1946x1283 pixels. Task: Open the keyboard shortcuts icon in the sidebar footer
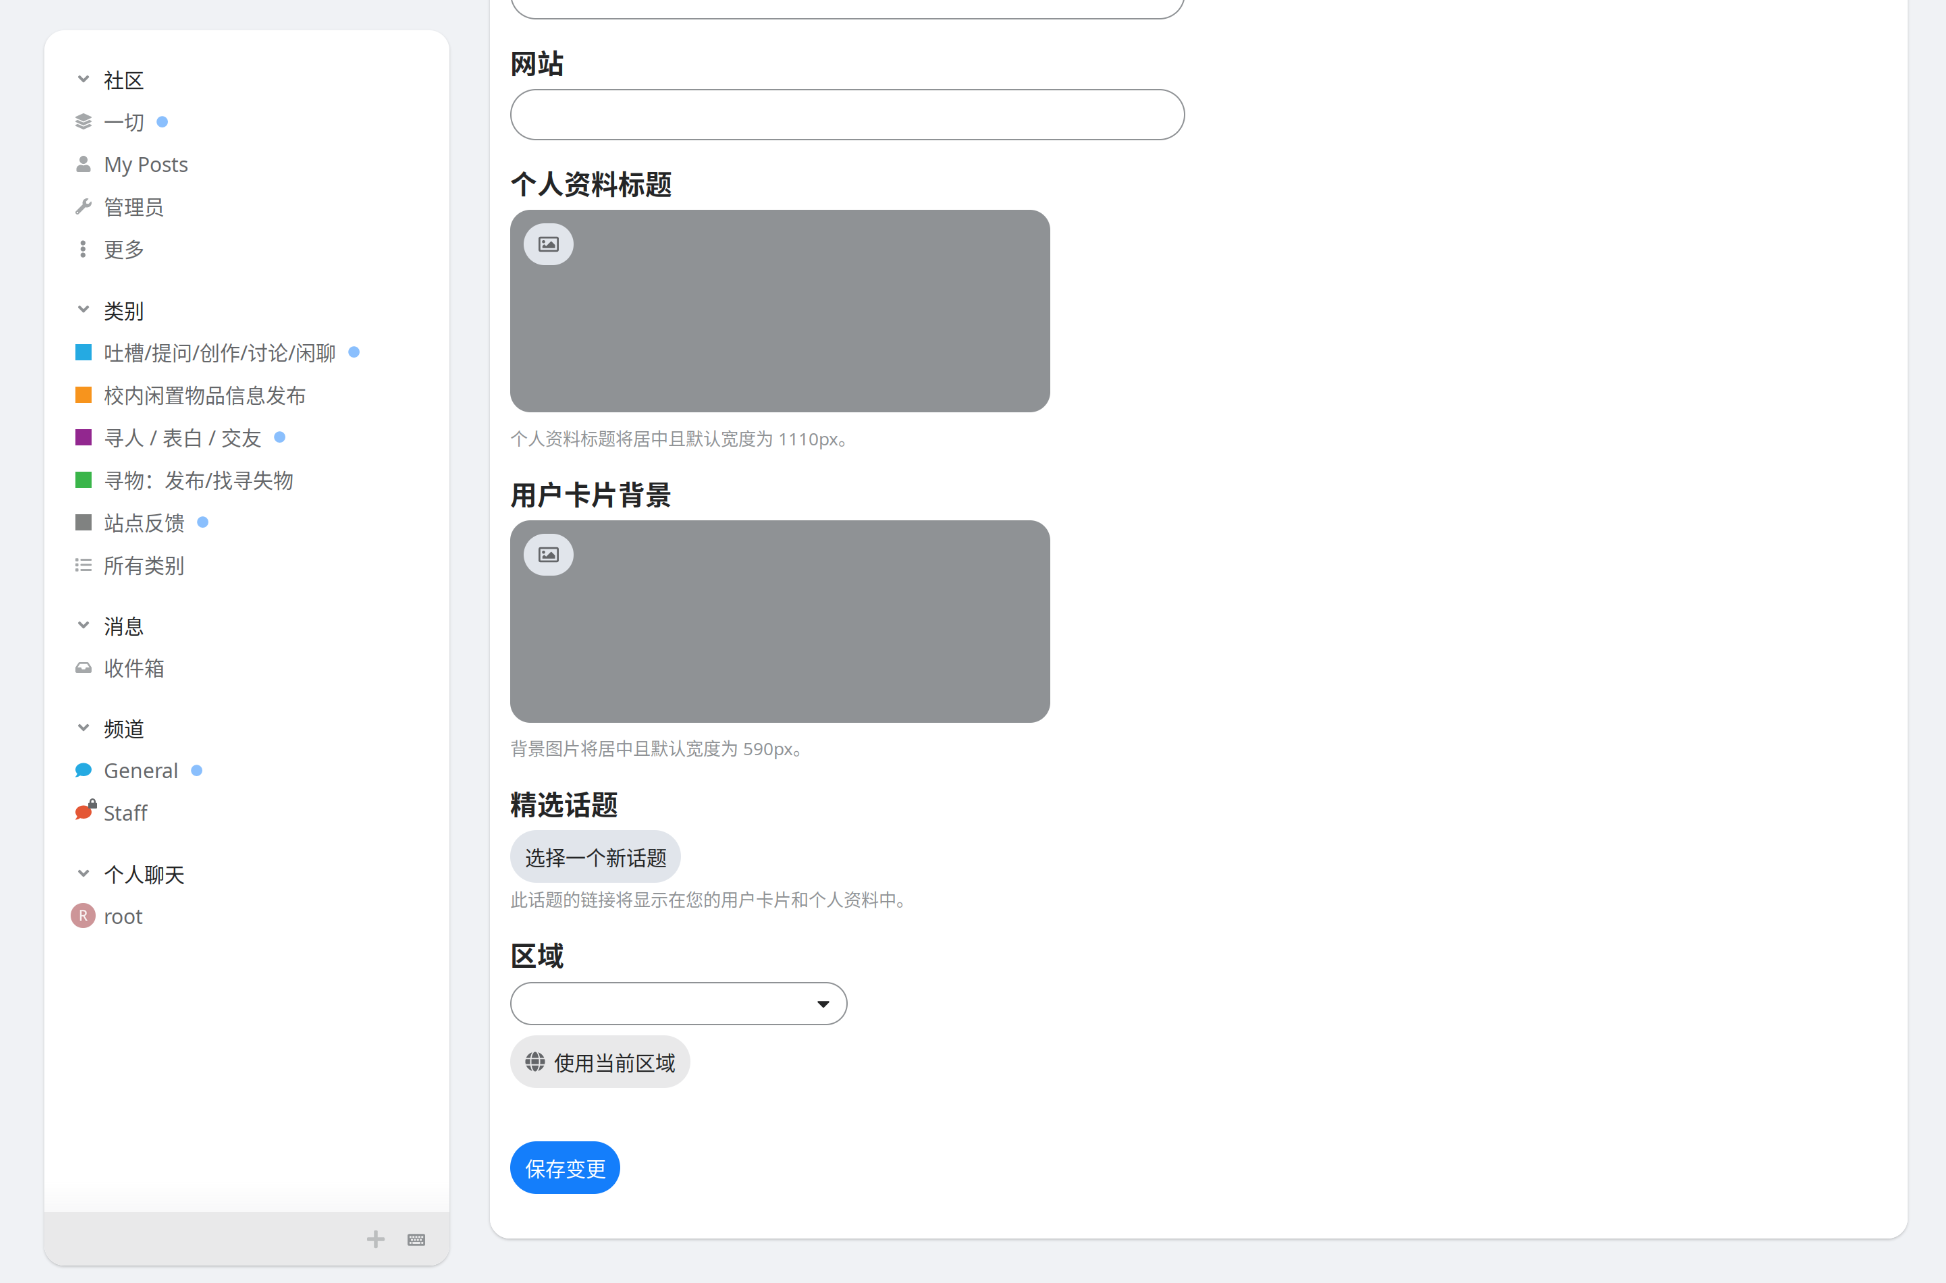tap(417, 1240)
